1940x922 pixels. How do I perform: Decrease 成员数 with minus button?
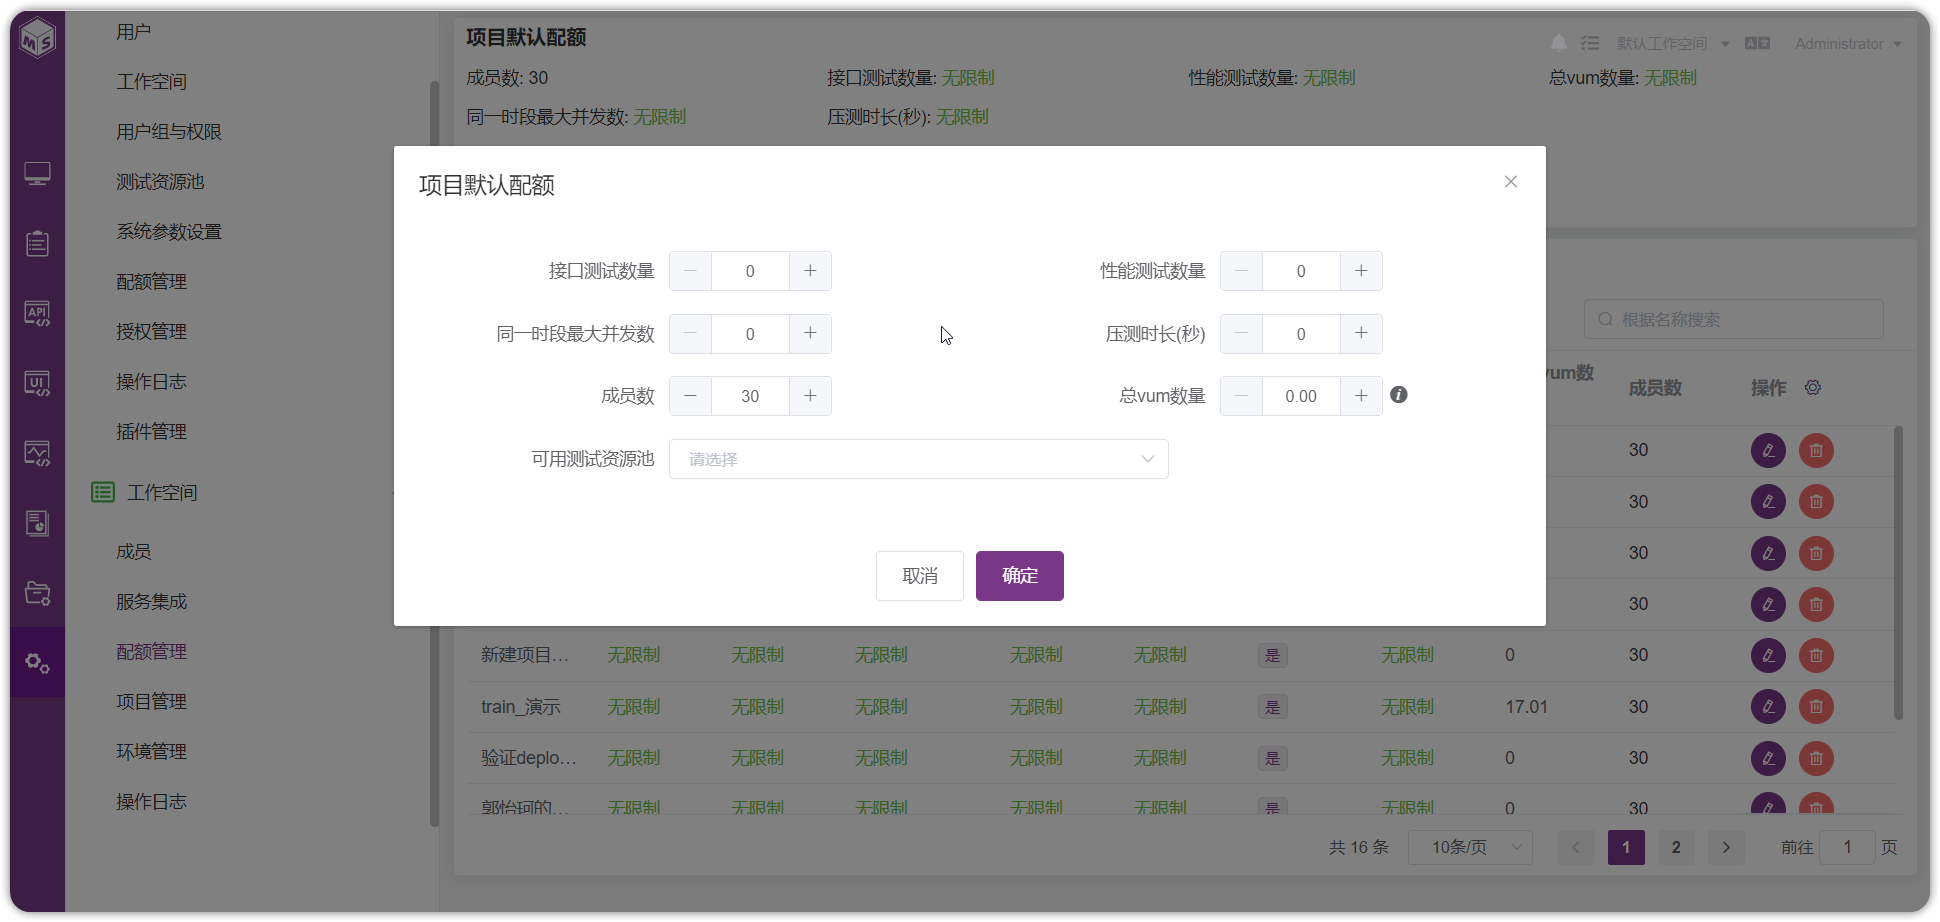(690, 396)
